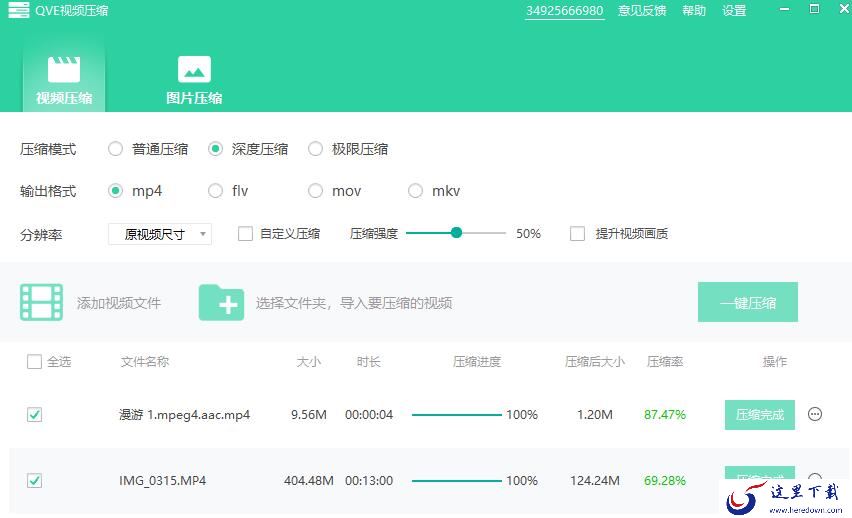Choose mp4 output format
The height and width of the screenshot is (518, 852).
115,191
